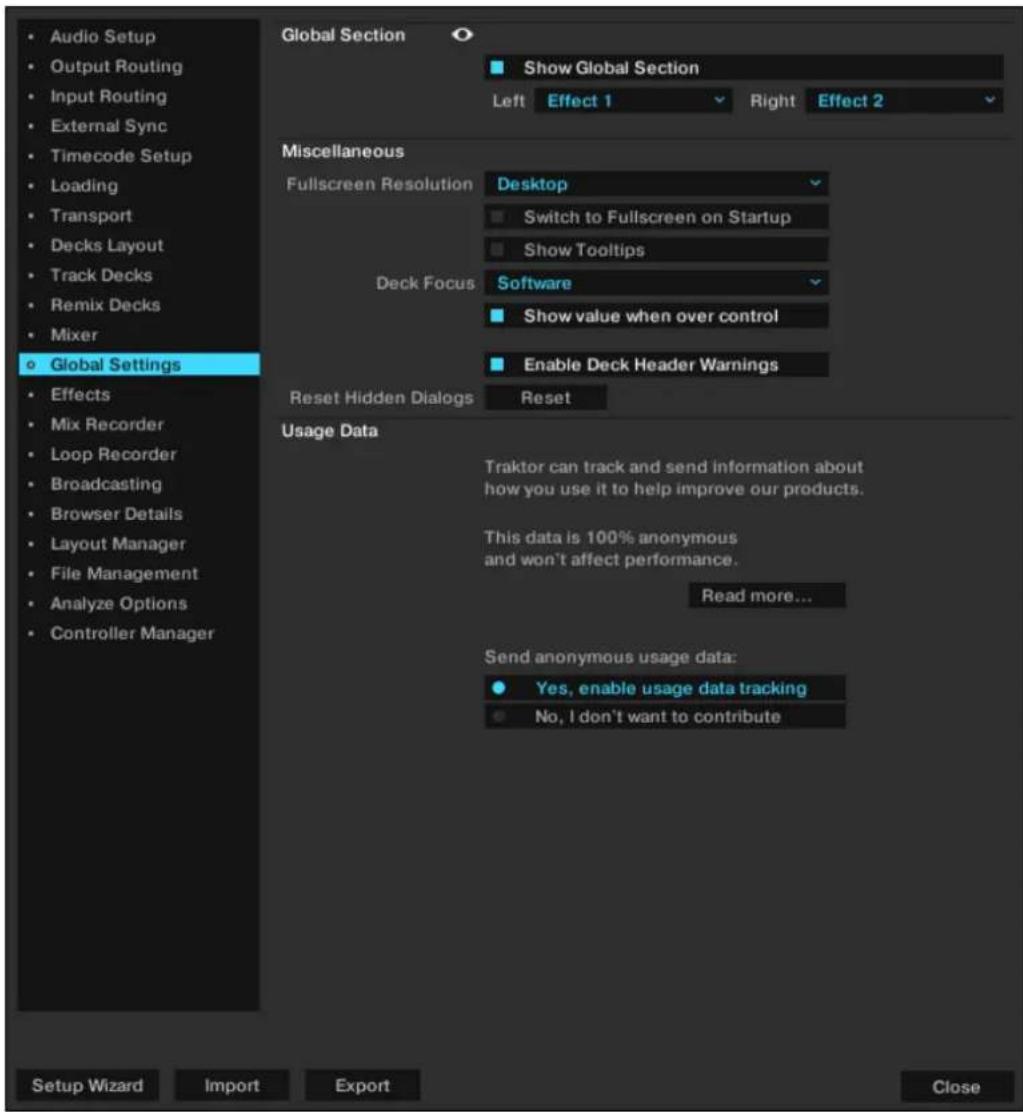
Task: Open the Deck Focus dropdown
Action: pos(656,283)
